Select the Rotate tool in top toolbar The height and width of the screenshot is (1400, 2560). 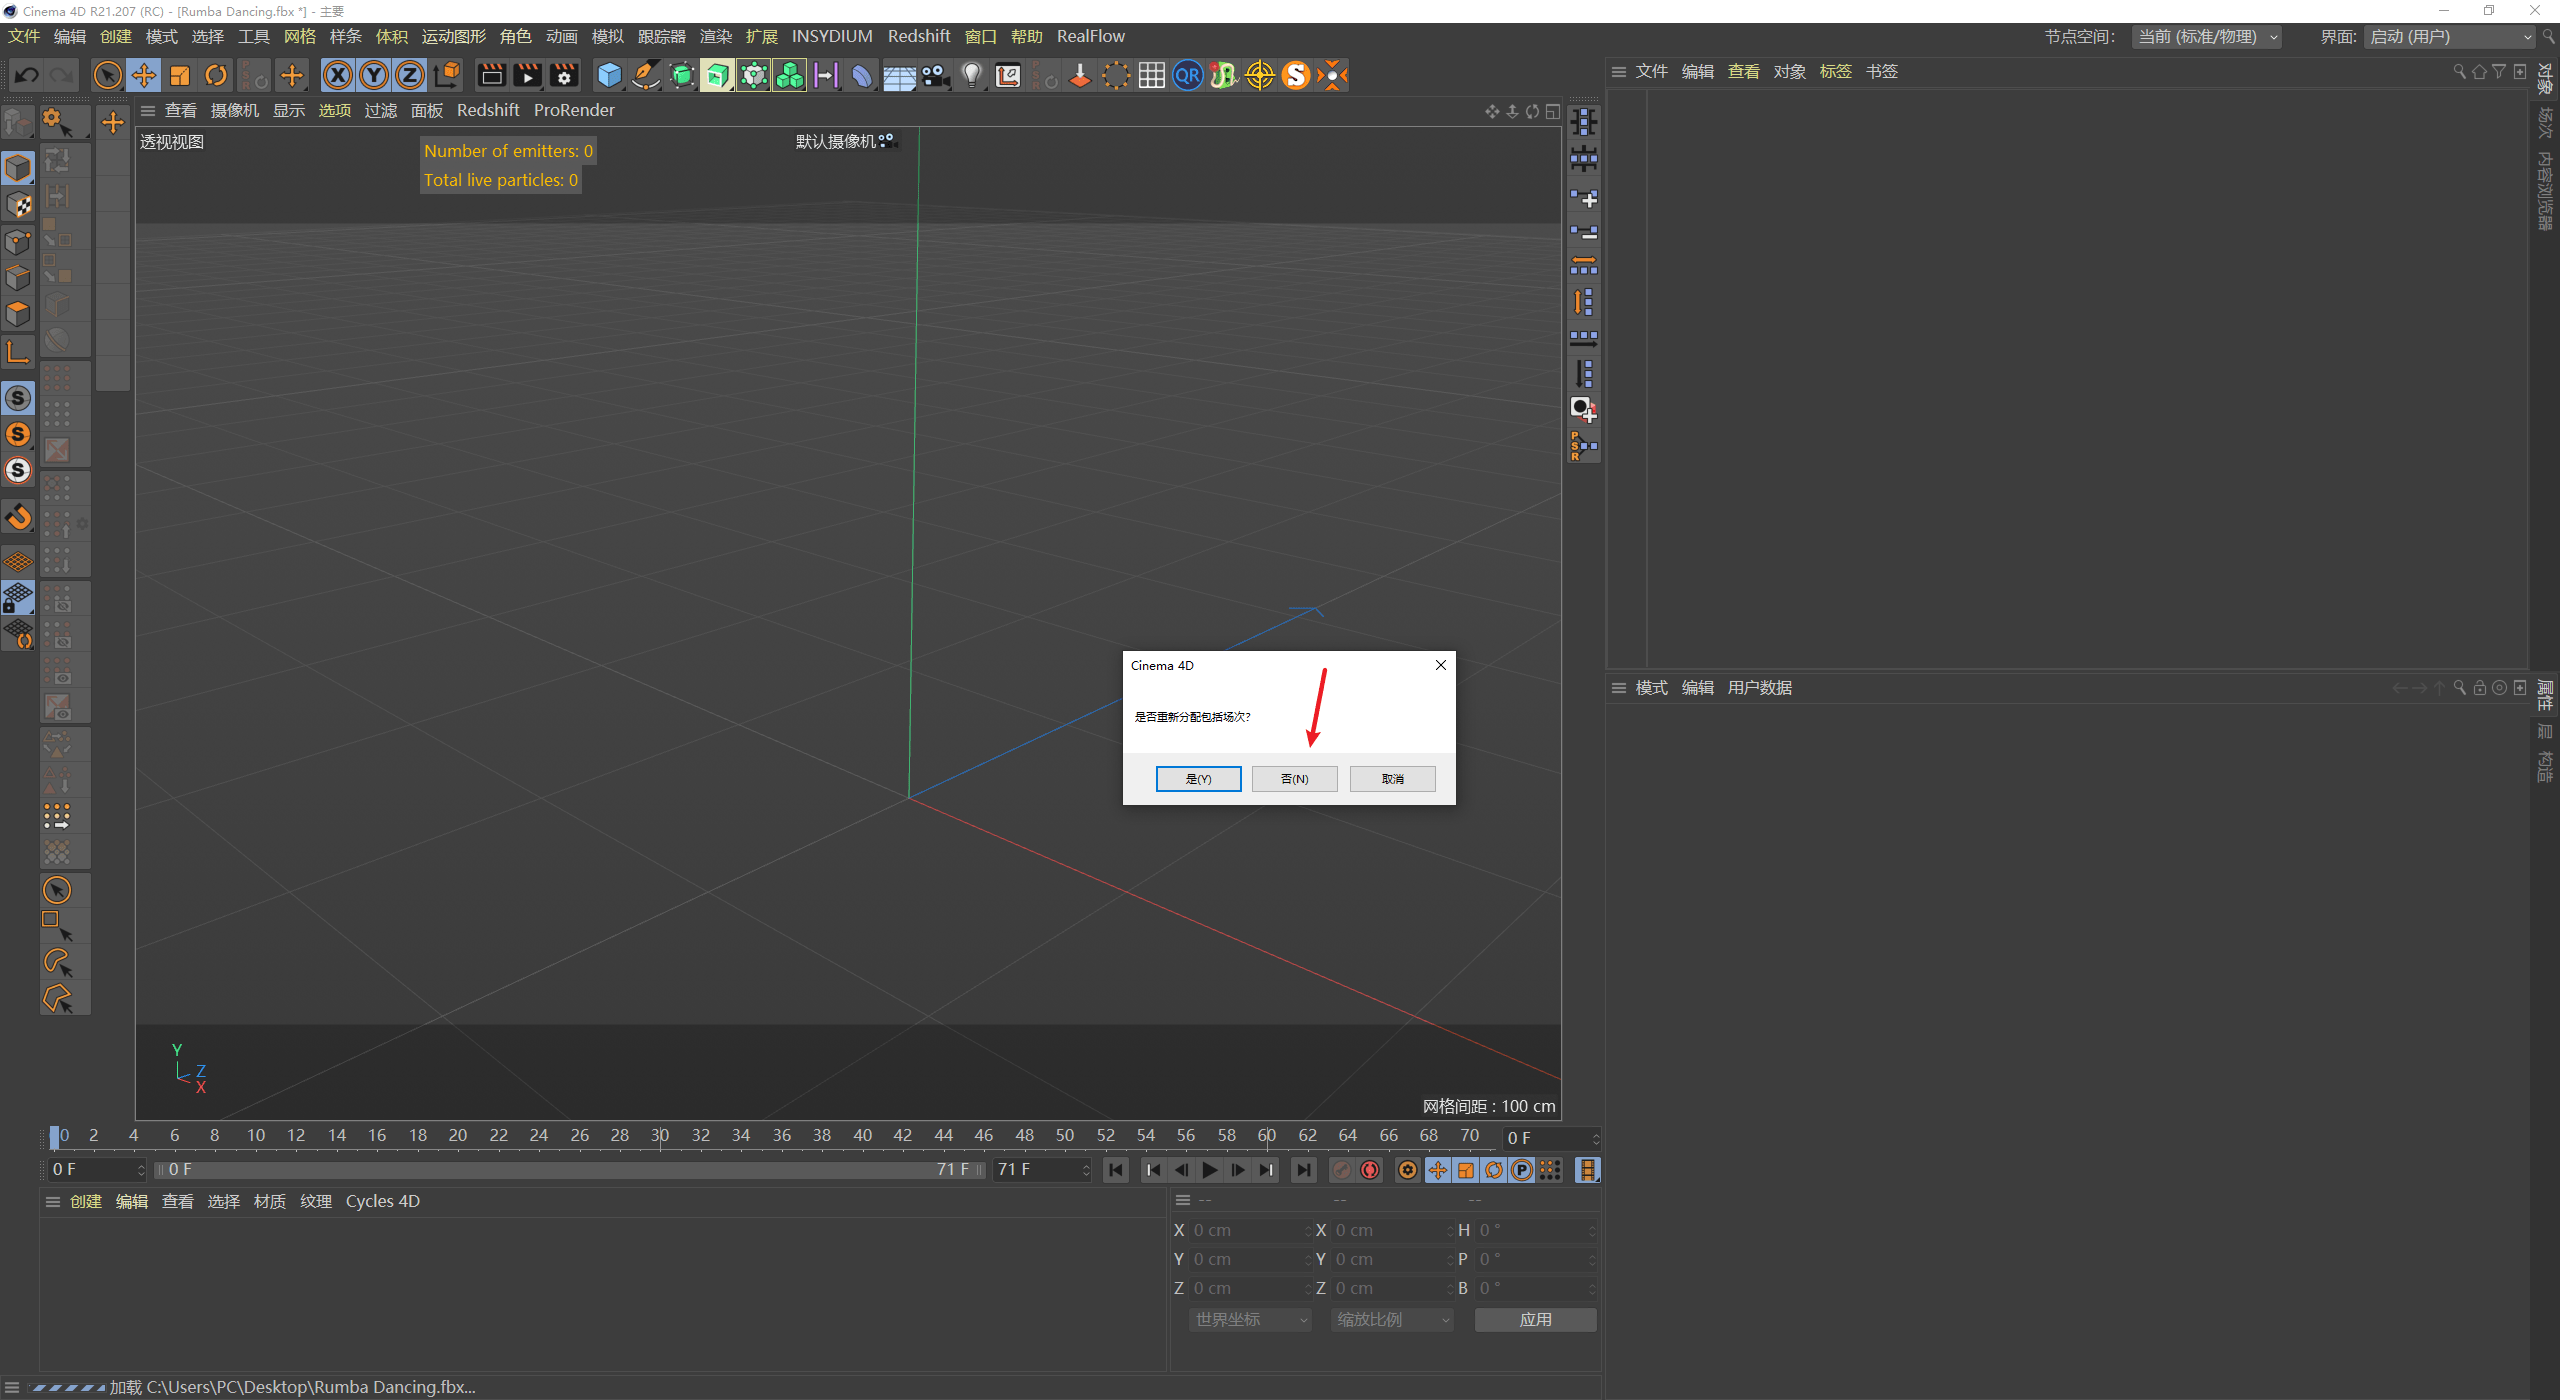[x=216, y=75]
